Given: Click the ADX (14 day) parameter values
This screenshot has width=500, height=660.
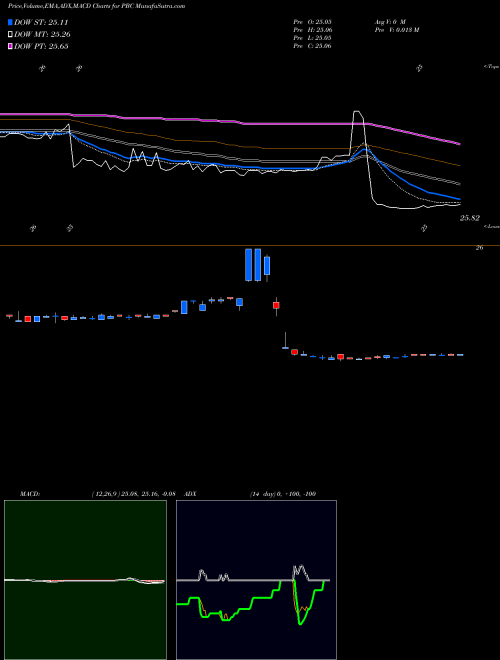Looking at the screenshot, I should point(283,494).
